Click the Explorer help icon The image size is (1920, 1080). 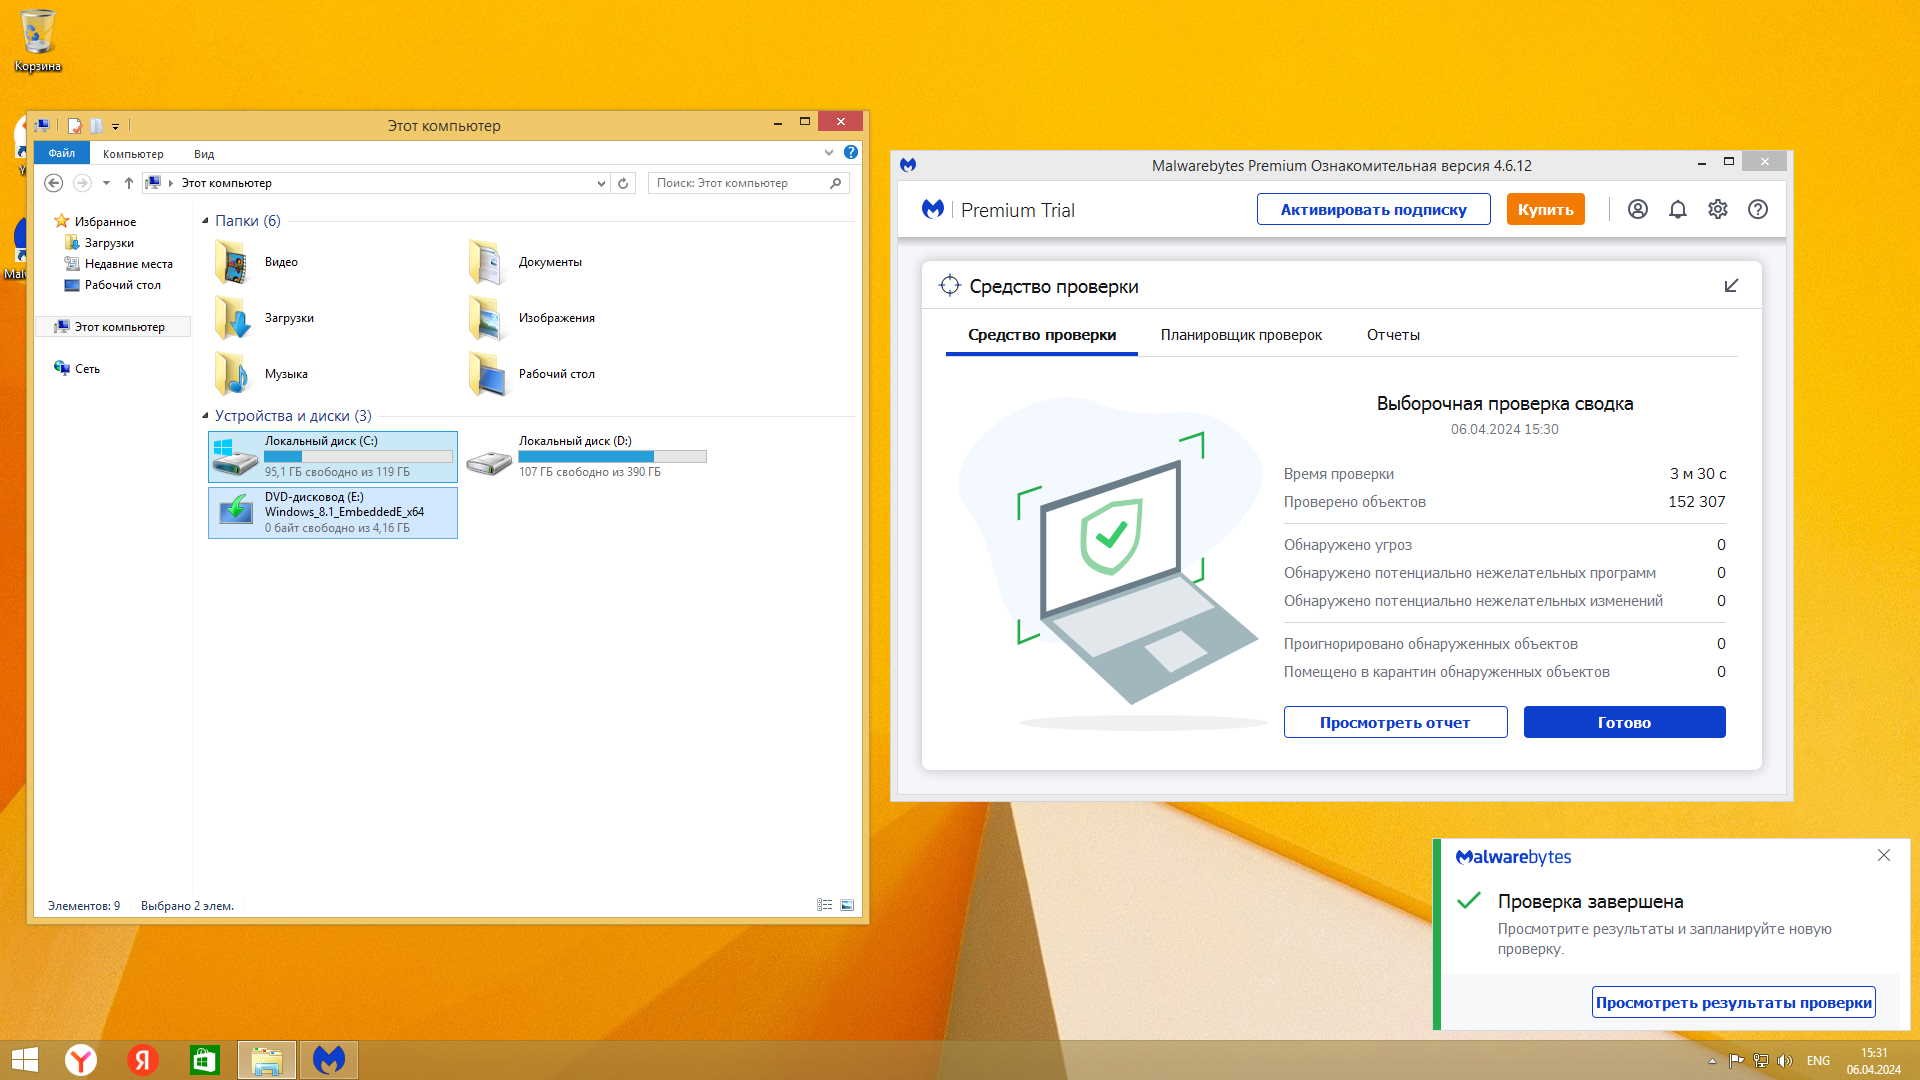point(850,152)
